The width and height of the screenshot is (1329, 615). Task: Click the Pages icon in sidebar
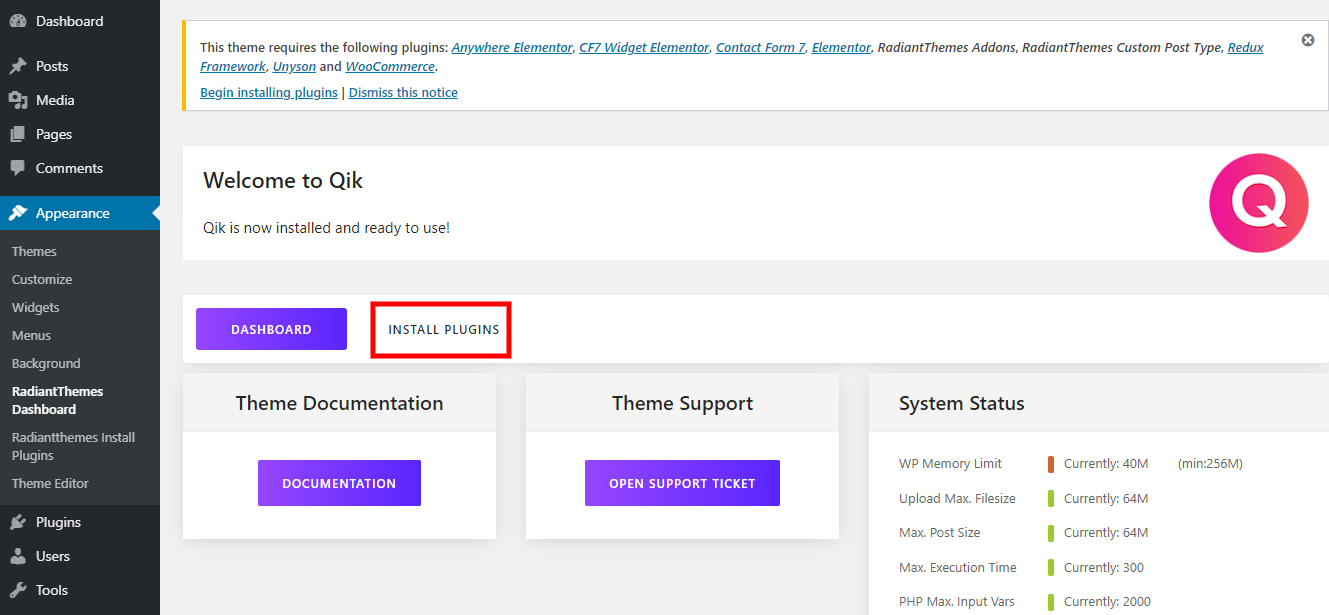tap(18, 134)
